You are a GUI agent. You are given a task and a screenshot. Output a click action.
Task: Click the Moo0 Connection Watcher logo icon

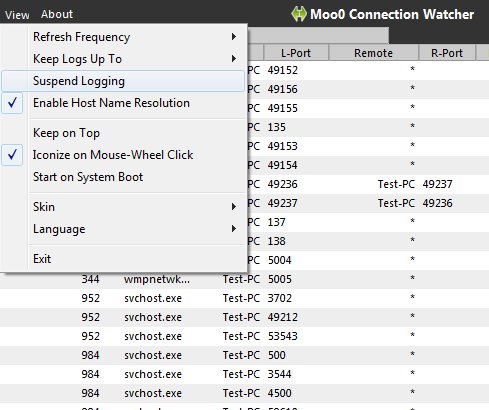click(x=299, y=14)
